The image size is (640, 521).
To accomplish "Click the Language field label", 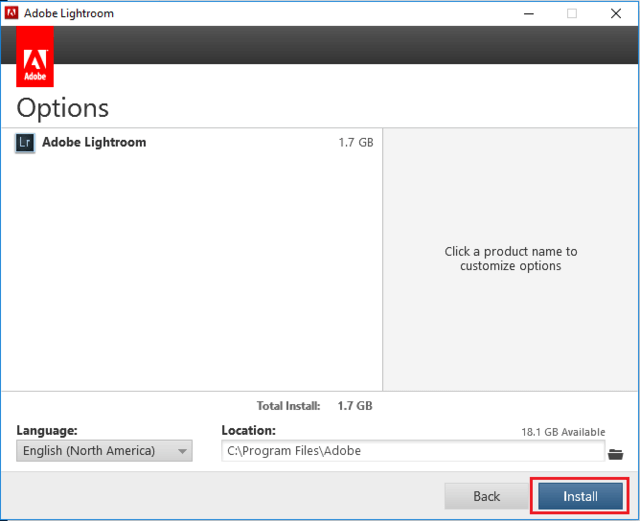I will 47,430.
